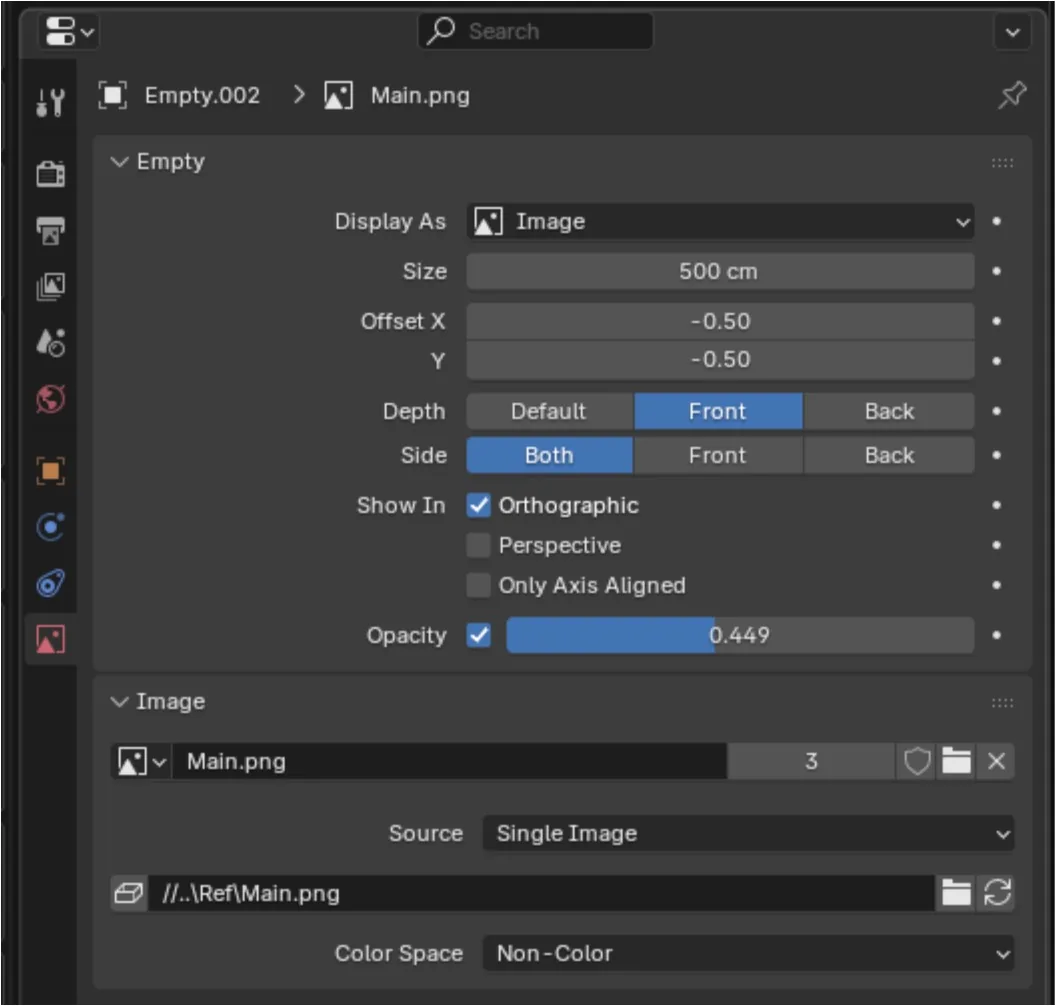
Task: Reload the image with refresh icon
Action: (997, 894)
